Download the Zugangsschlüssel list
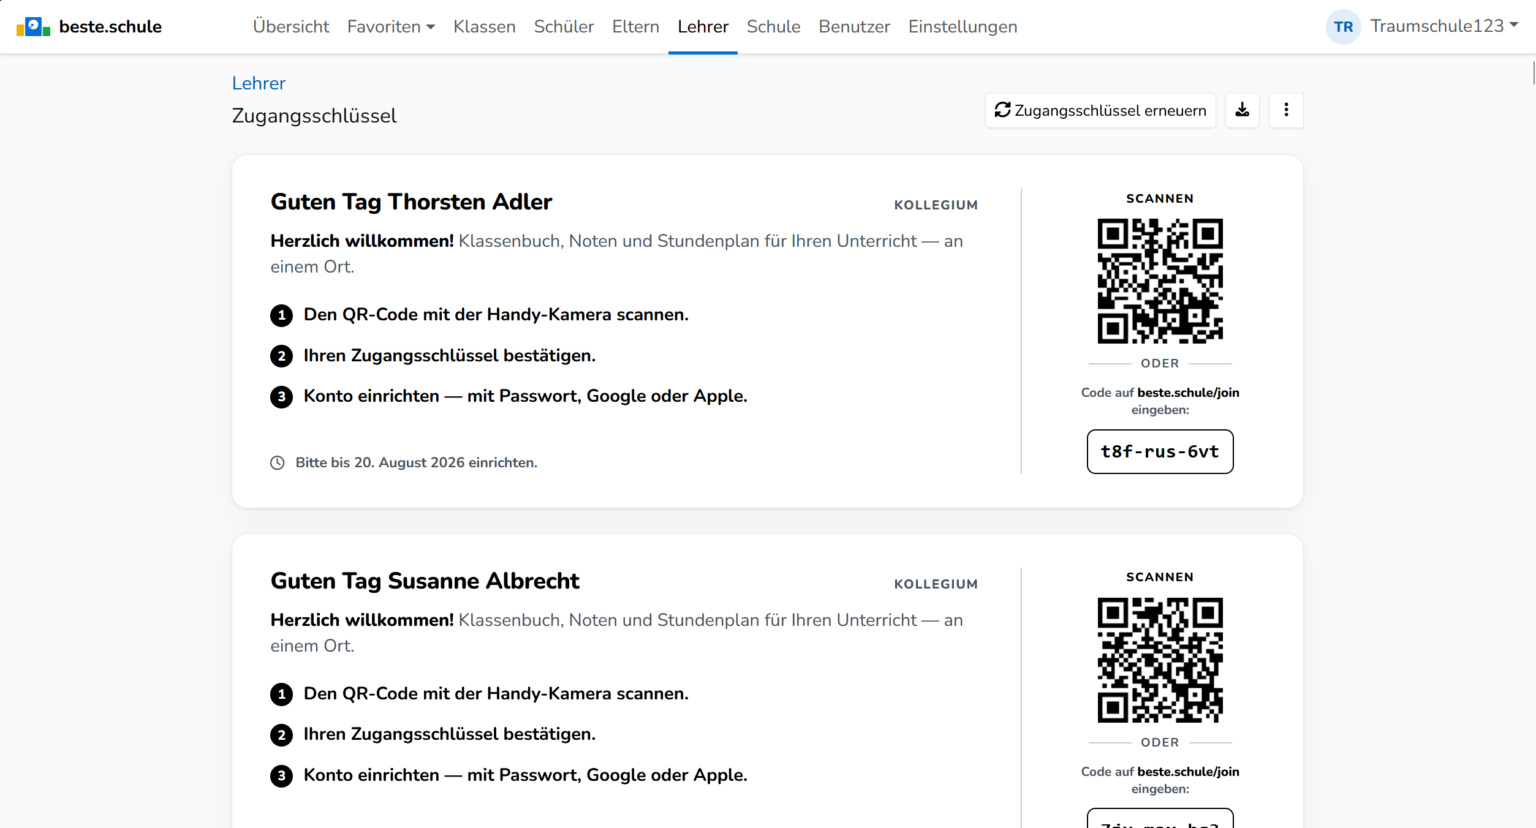1536x828 pixels. (1242, 110)
